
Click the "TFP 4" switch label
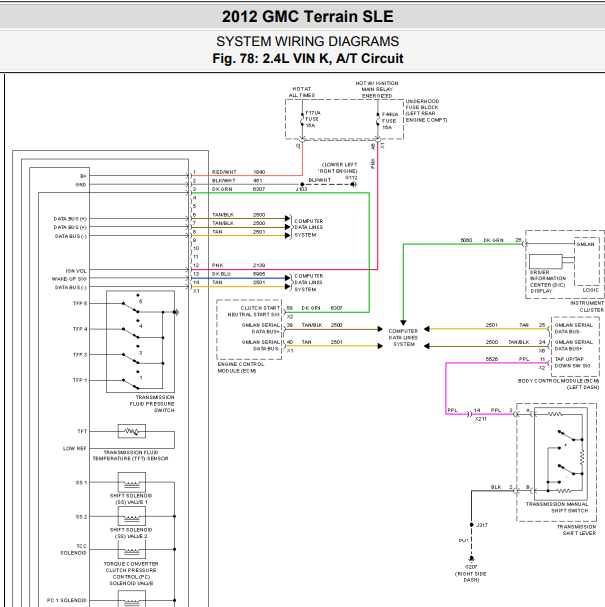point(80,329)
